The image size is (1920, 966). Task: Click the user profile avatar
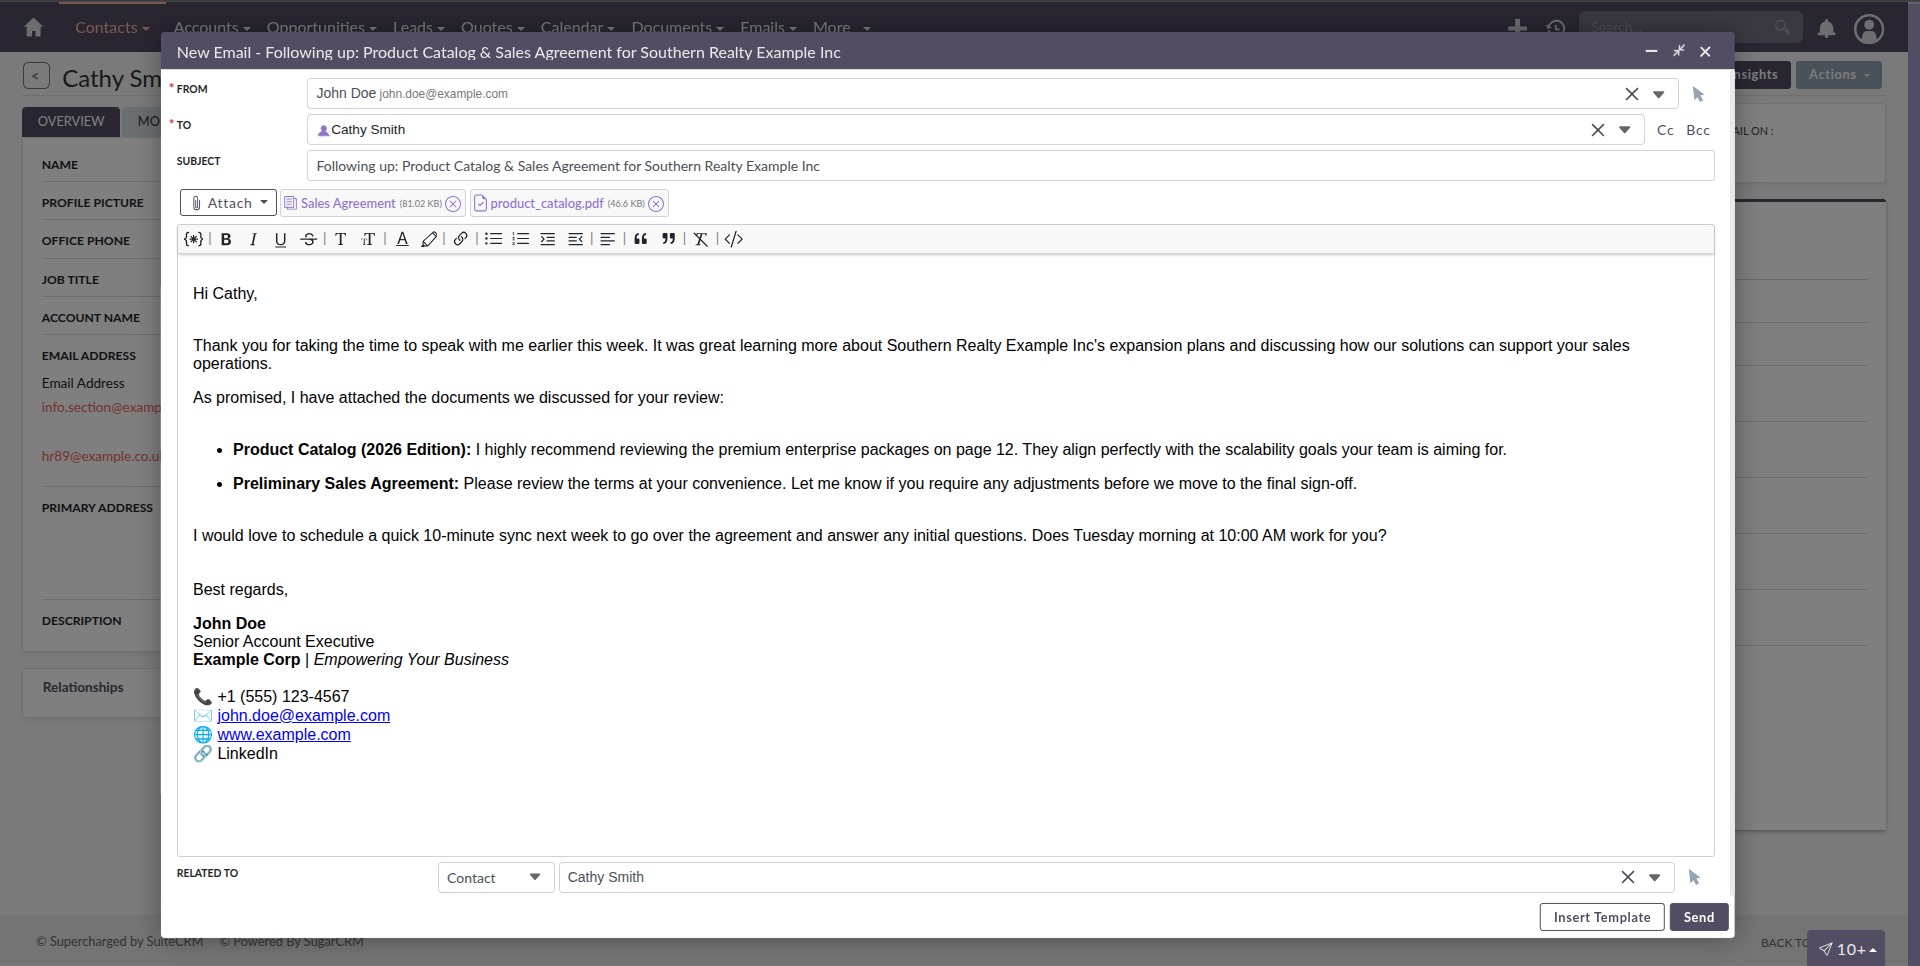[1869, 29]
